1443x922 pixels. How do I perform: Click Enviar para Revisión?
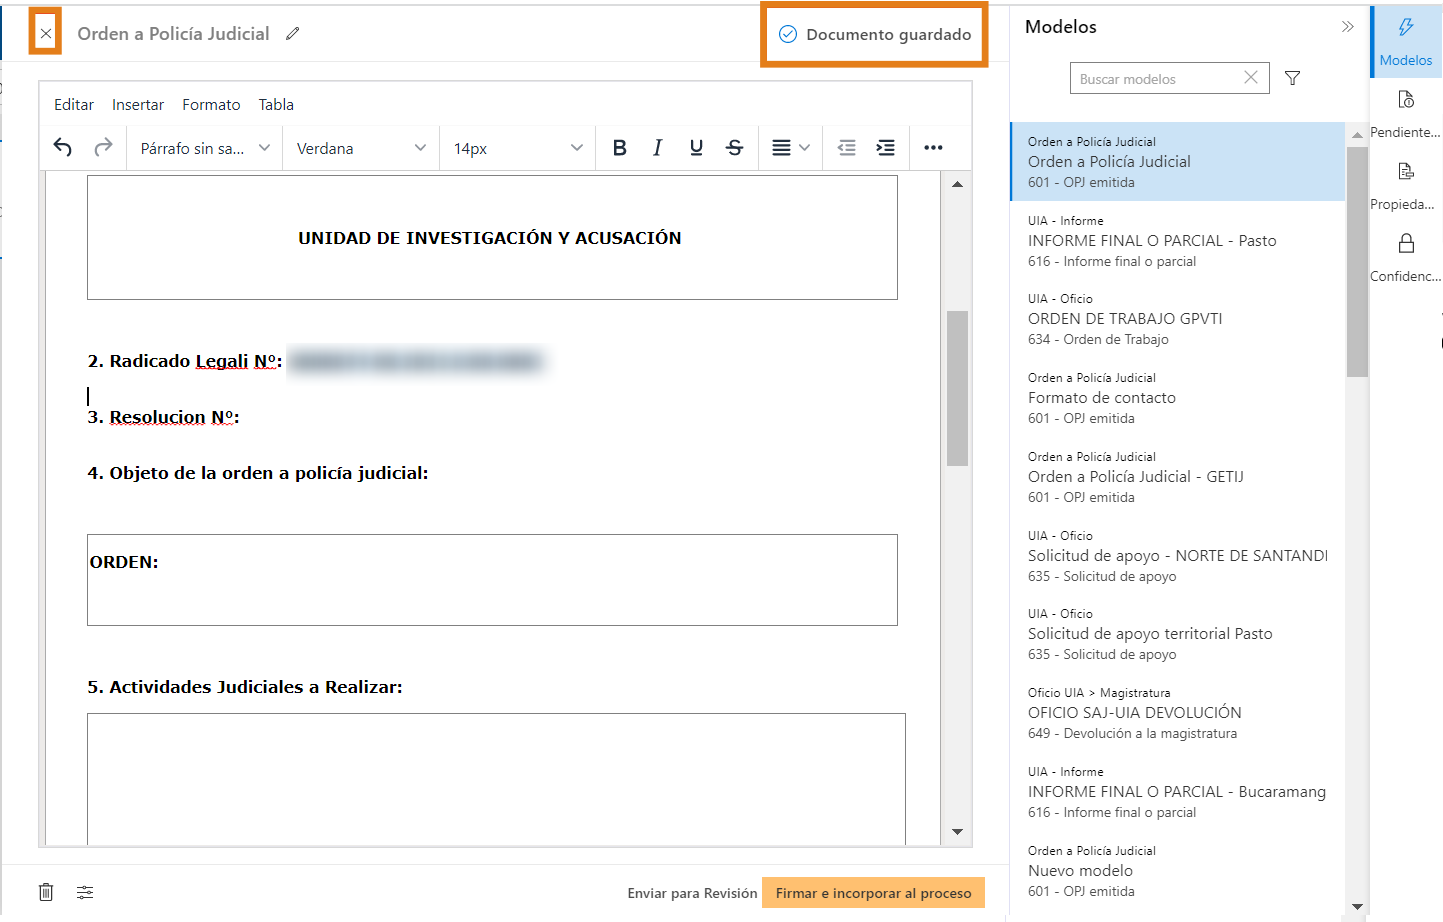point(692,893)
